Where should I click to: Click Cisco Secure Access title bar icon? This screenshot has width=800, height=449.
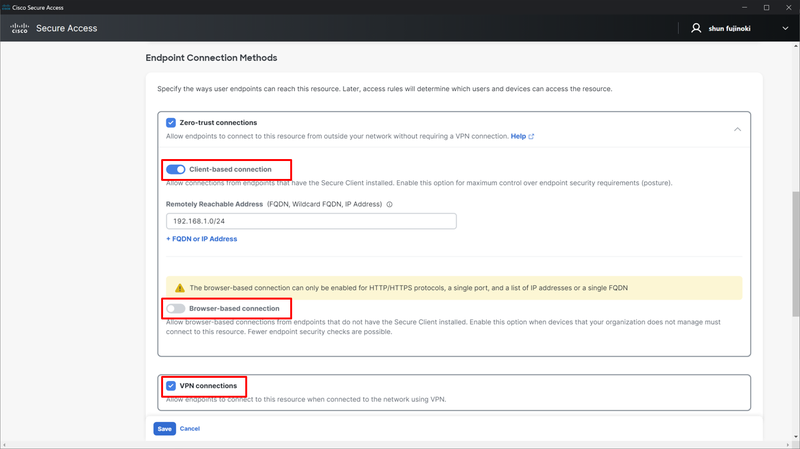(x=6, y=7)
